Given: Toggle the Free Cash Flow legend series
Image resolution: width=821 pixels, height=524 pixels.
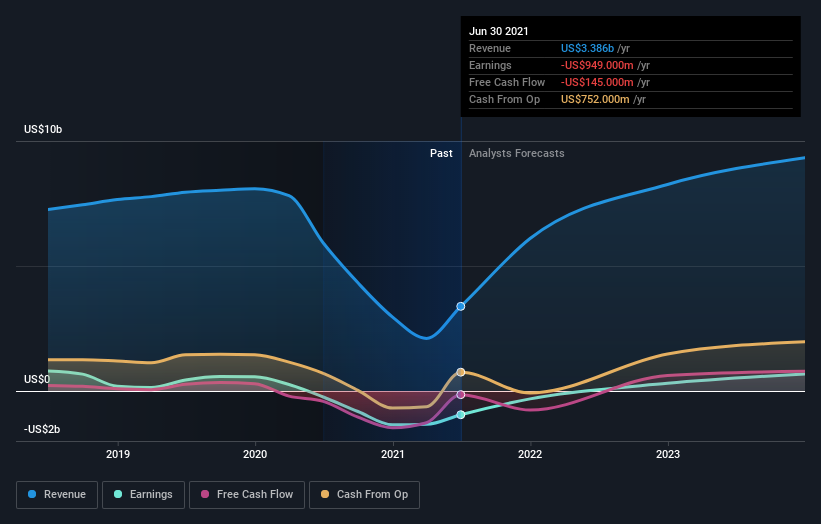Looking at the screenshot, I should point(247,495).
